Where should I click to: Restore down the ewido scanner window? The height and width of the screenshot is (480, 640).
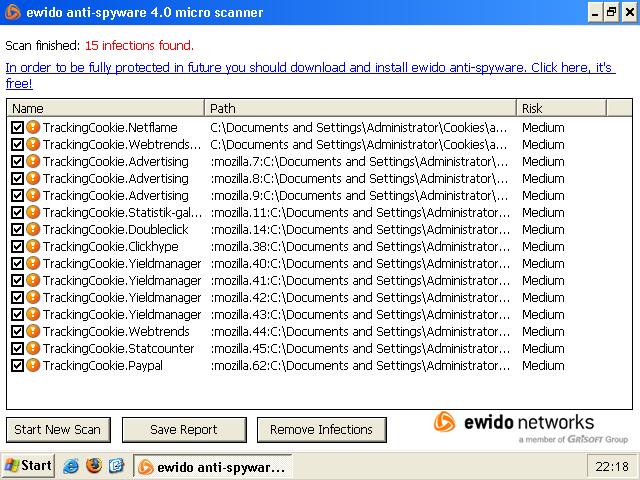611,12
